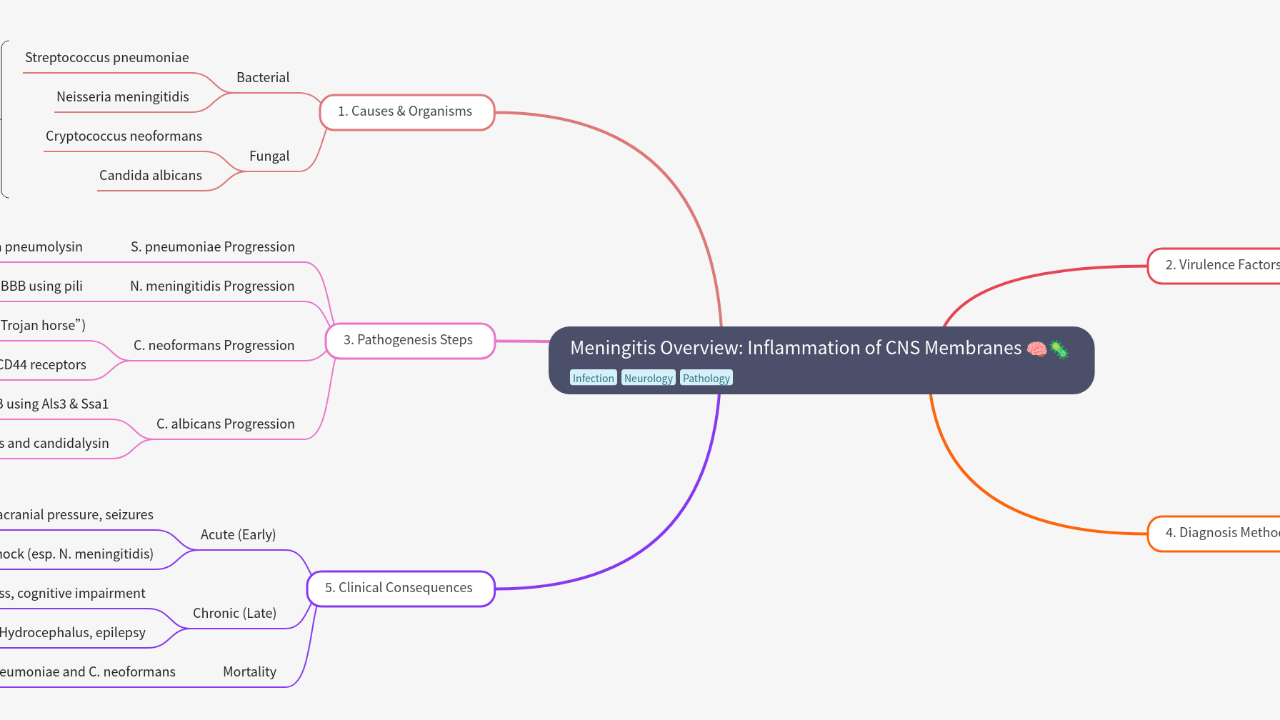Expand the '4. Diagnosis Methods' node

coord(1220,533)
